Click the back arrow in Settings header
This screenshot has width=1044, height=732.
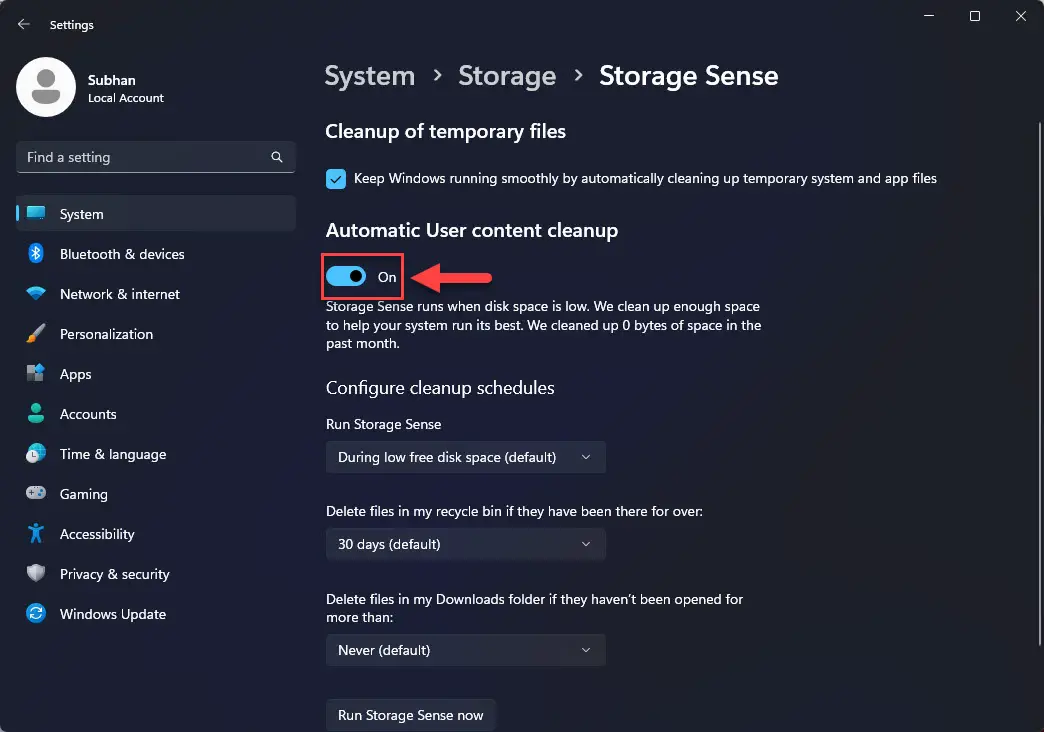[x=24, y=24]
